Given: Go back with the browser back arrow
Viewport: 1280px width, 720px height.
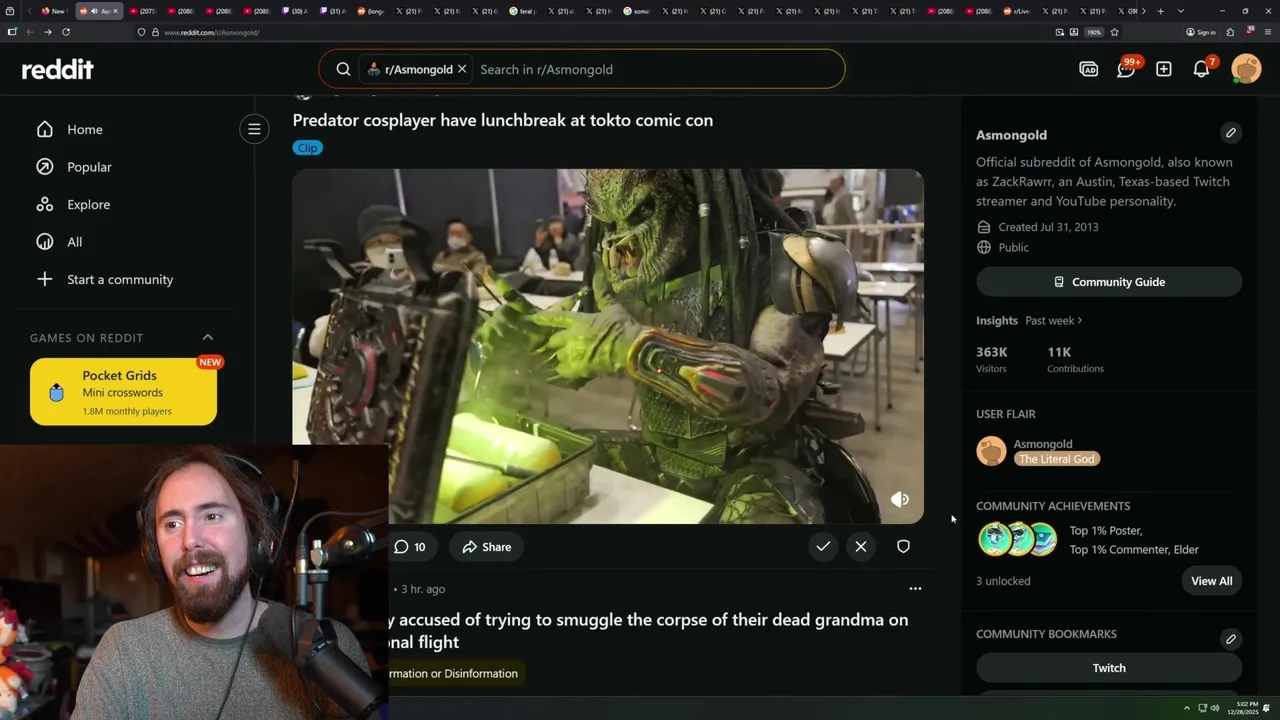Looking at the screenshot, I should [x=30, y=32].
